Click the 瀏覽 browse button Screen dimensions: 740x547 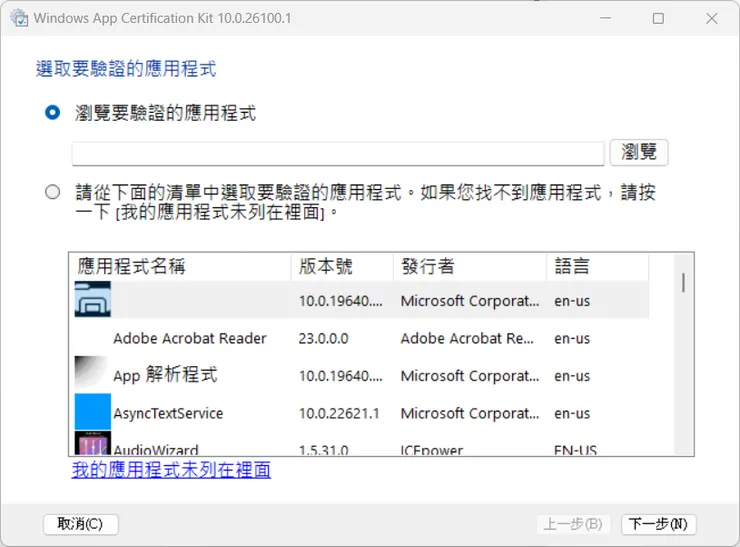click(639, 152)
